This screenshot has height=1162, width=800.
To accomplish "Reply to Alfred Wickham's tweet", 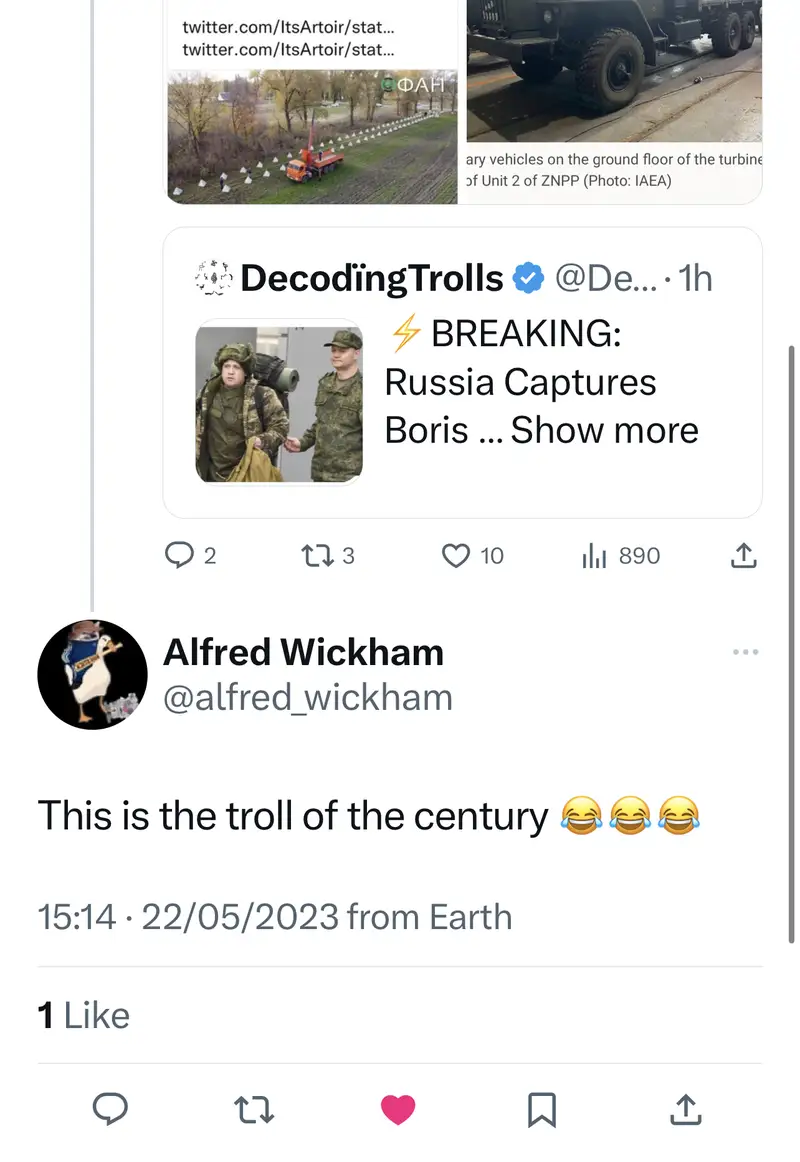I will click(x=110, y=1108).
